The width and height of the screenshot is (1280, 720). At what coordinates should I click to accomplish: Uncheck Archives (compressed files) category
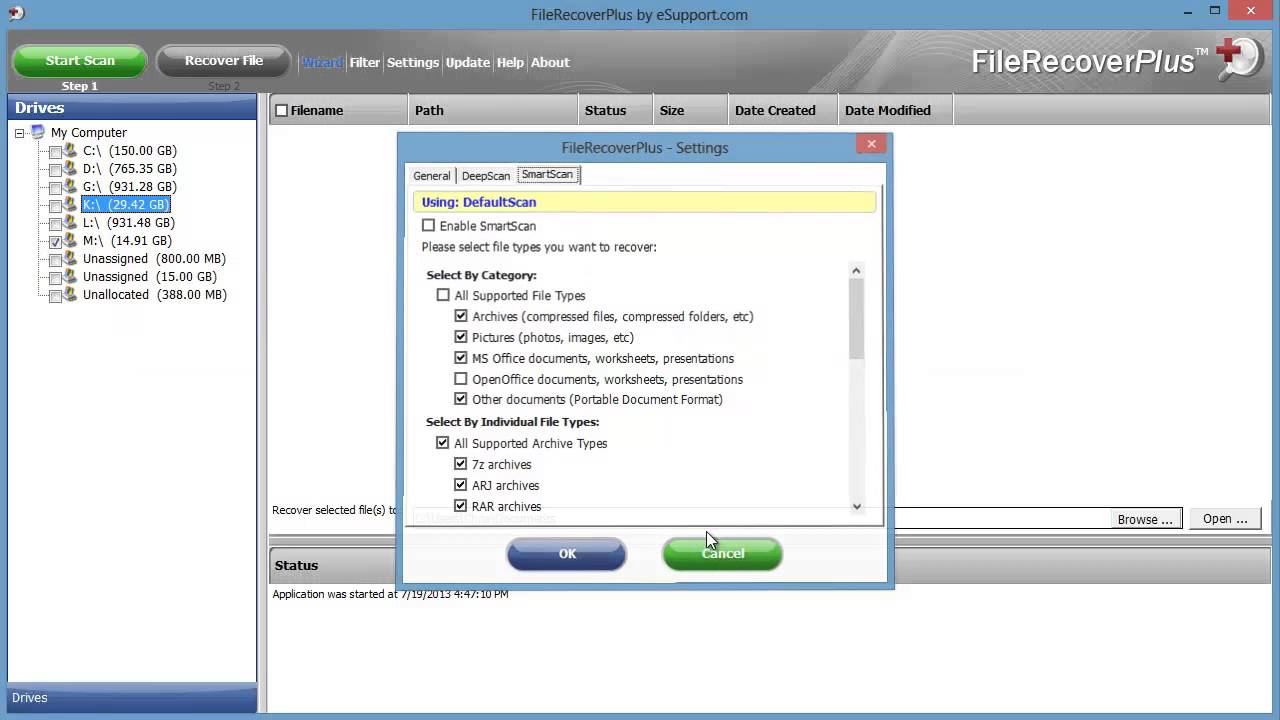coord(461,316)
